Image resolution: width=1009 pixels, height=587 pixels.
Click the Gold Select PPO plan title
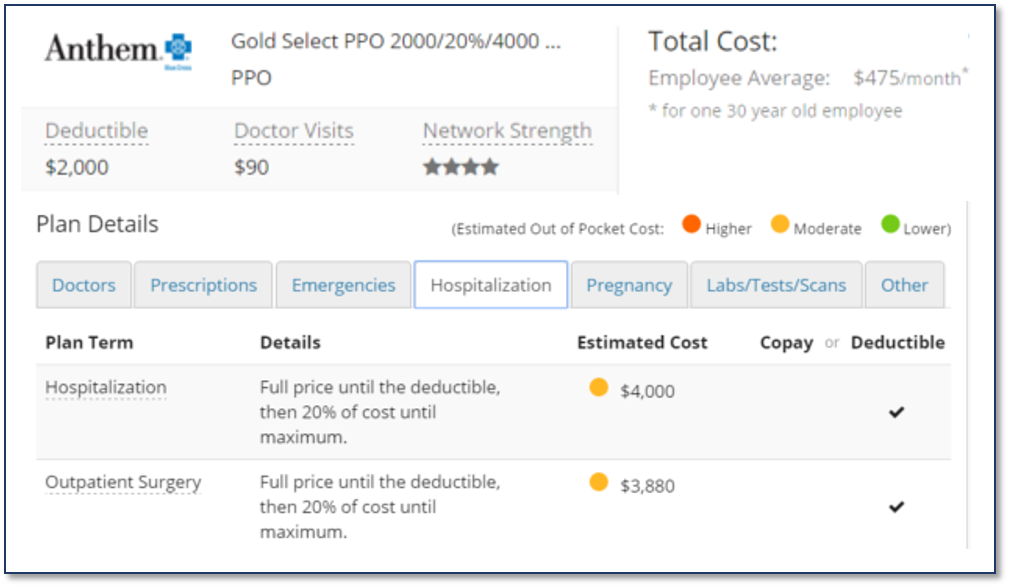pos(395,42)
